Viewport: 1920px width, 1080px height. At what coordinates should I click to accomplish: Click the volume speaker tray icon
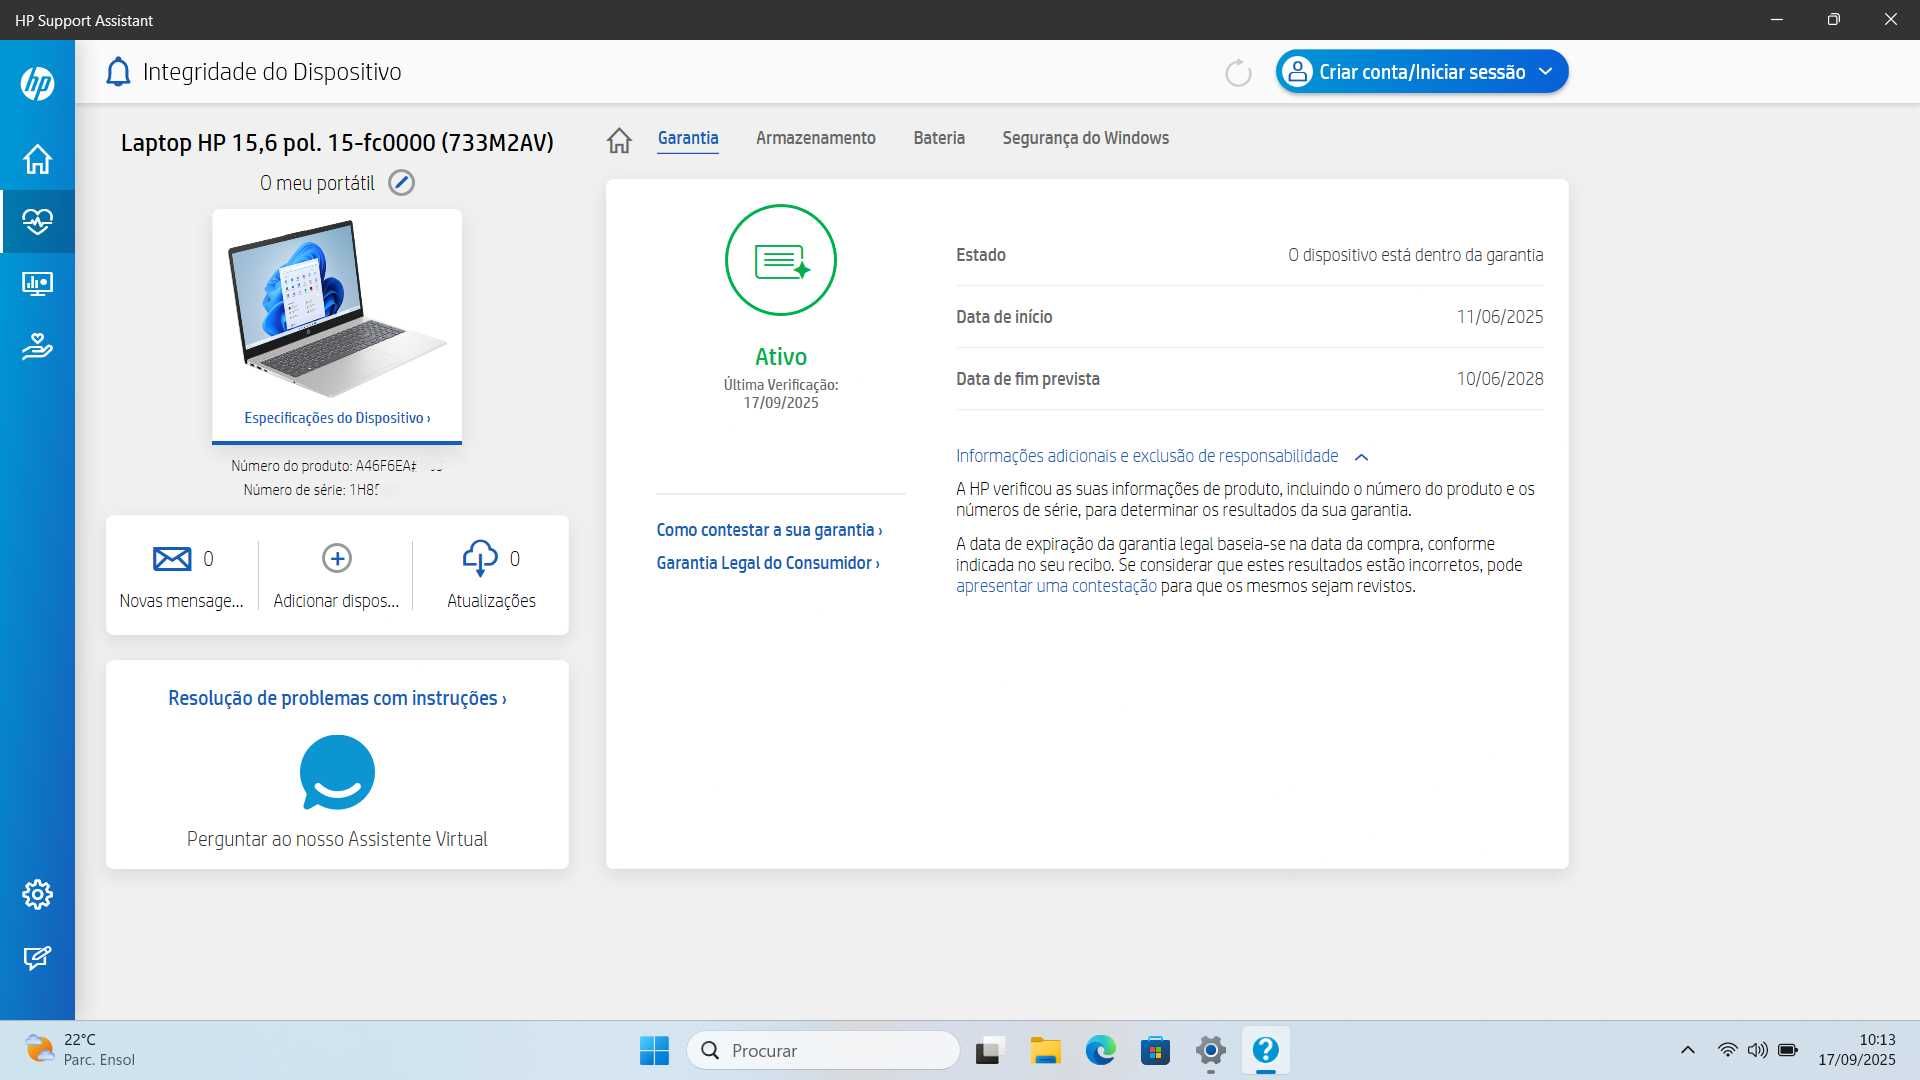pos(1757,1050)
